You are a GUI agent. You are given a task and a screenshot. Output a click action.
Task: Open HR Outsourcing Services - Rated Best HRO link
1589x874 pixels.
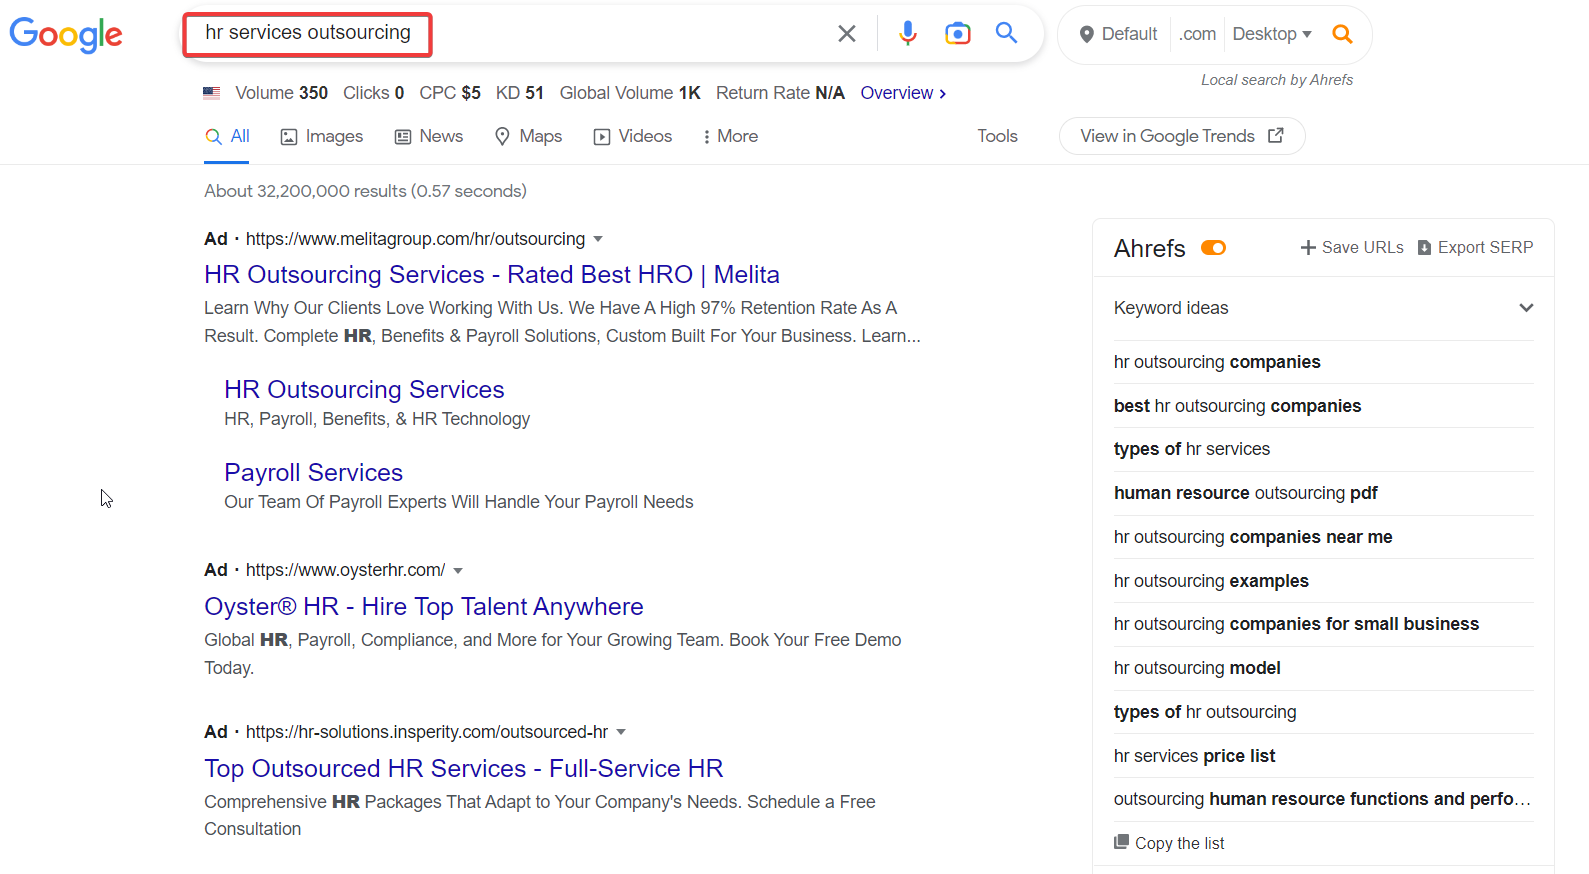pyautogui.click(x=492, y=274)
